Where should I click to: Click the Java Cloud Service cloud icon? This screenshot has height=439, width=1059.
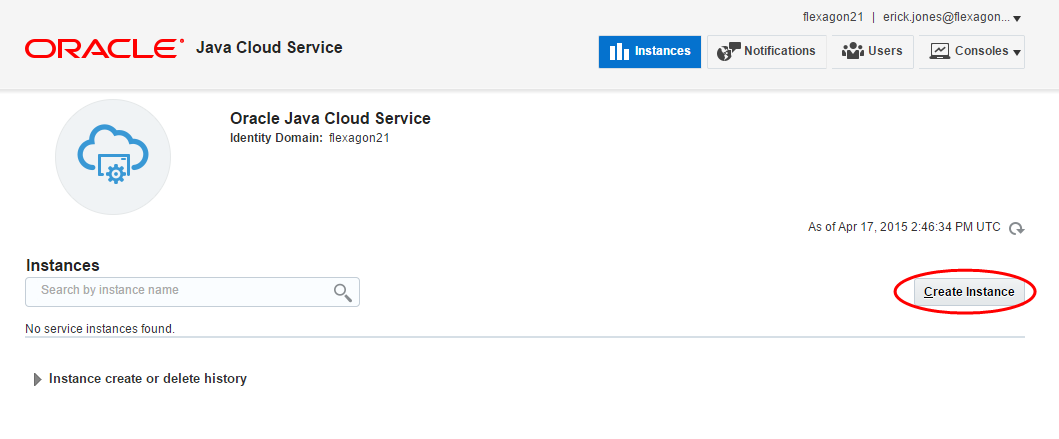(113, 157)
